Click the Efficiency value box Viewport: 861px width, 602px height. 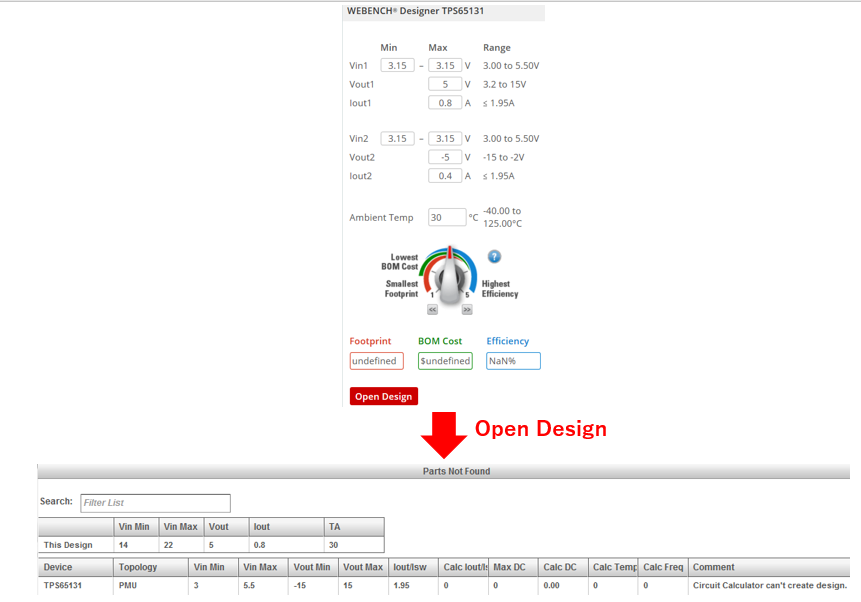513,361
